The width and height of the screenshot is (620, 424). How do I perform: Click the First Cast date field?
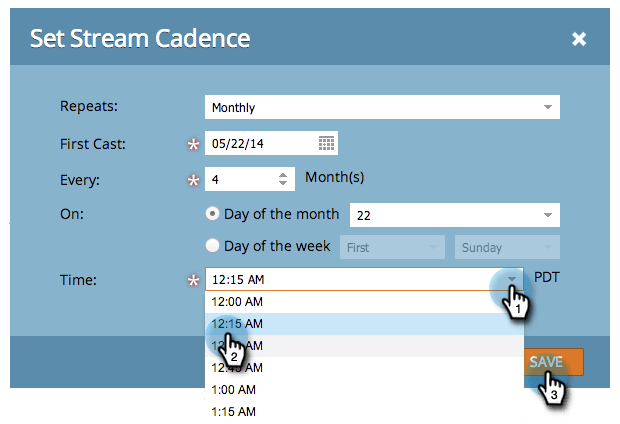click(x=260, y=143)
